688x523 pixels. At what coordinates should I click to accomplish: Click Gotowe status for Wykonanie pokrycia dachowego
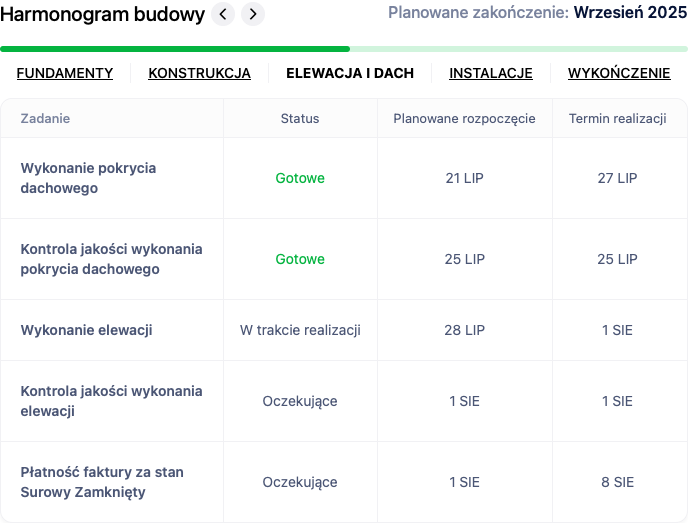coord(300,178)
